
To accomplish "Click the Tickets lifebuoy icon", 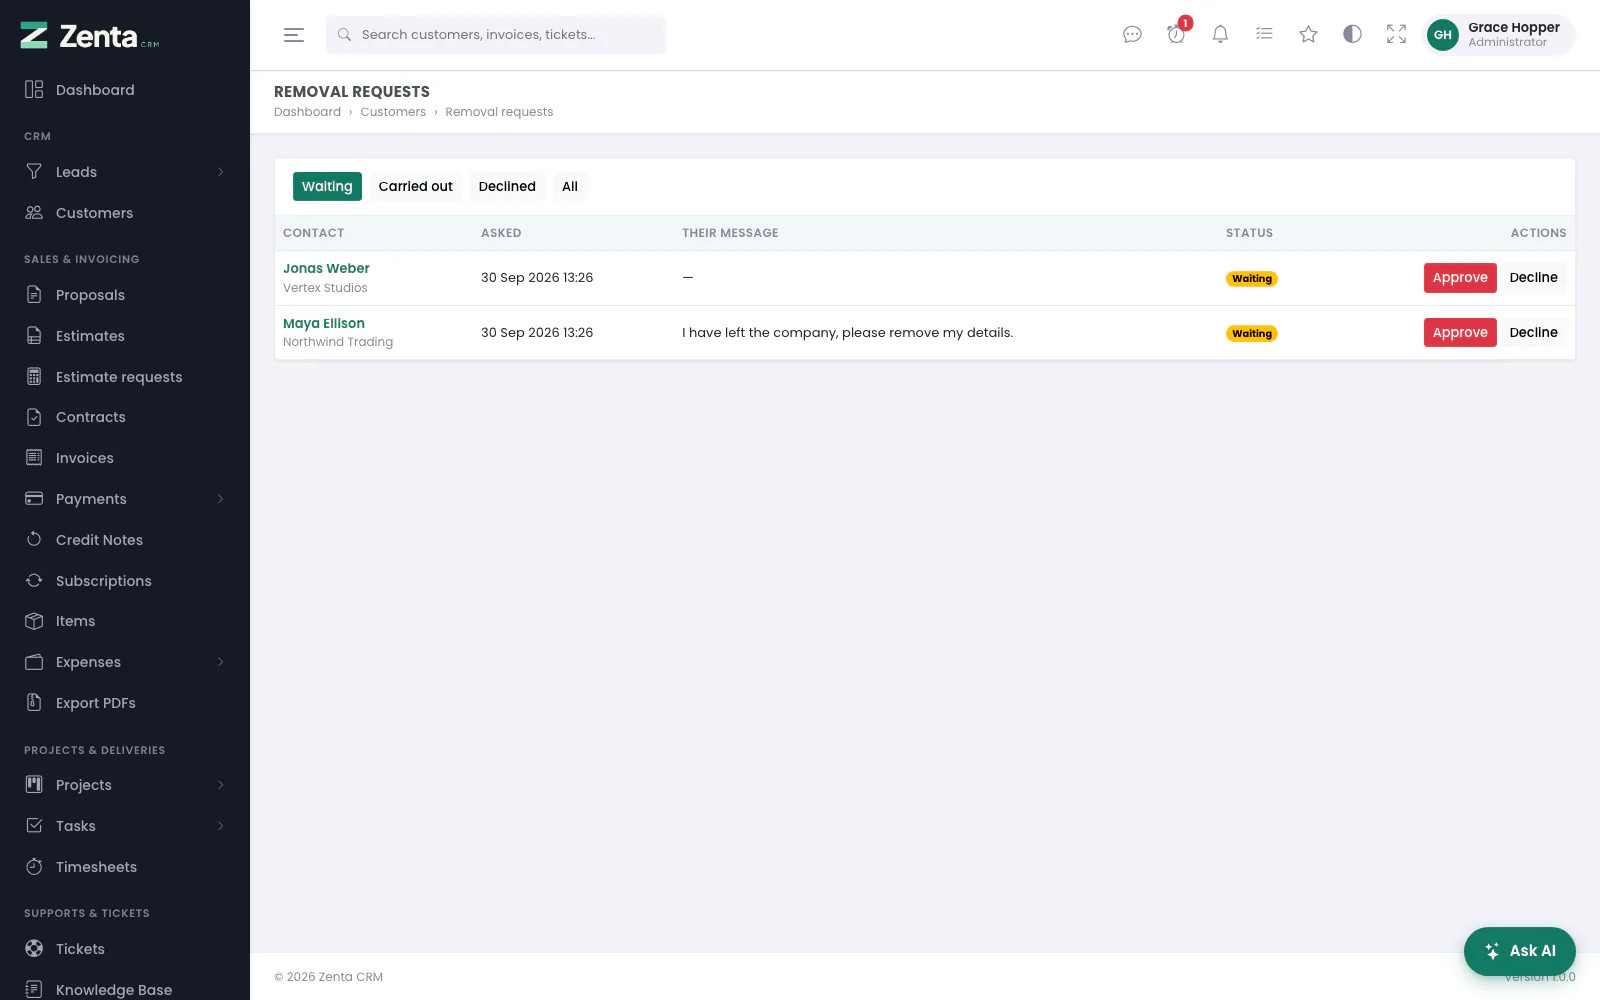I will (x=34, y=948).
